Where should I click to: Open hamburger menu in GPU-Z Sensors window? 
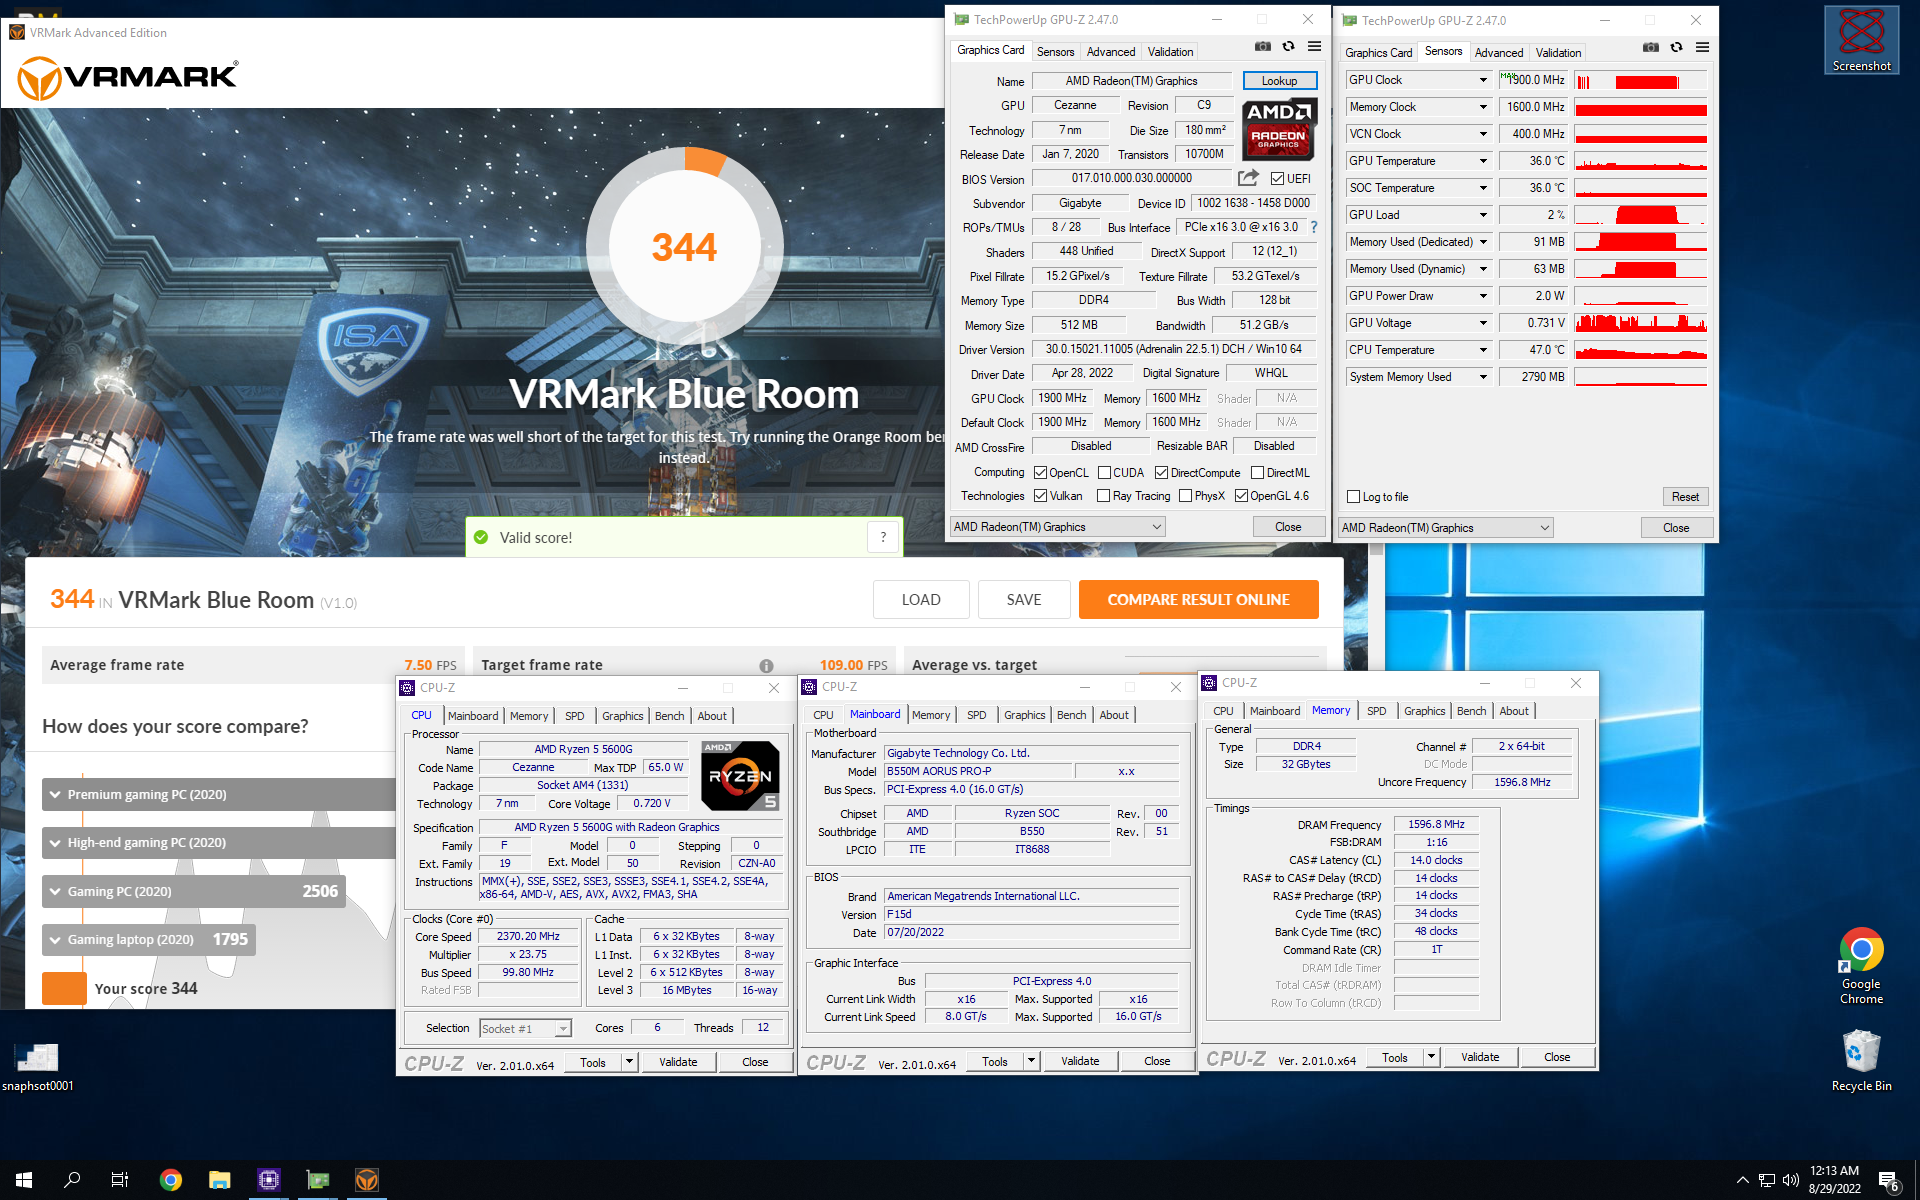coord(1702,48)
